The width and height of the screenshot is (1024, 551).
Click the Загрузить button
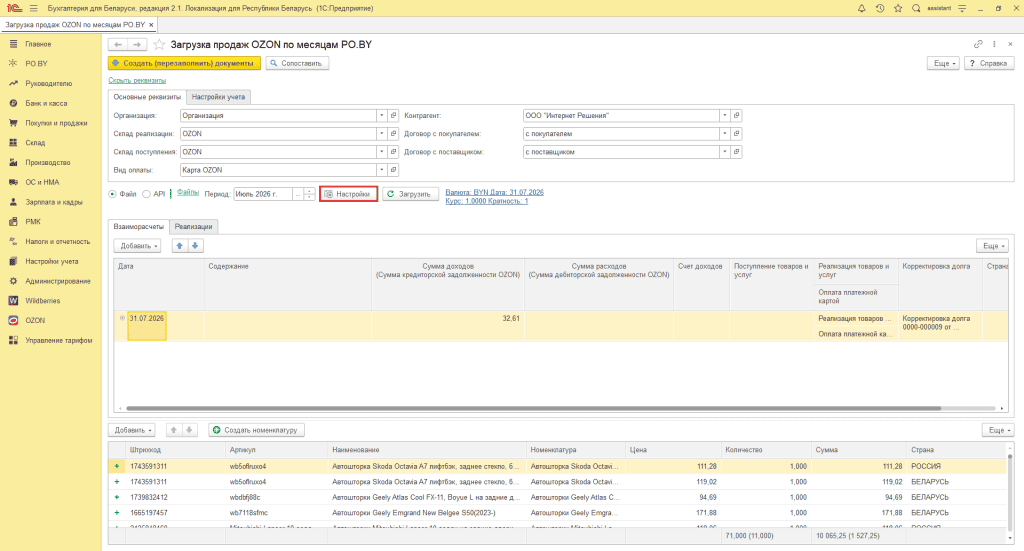410,194
